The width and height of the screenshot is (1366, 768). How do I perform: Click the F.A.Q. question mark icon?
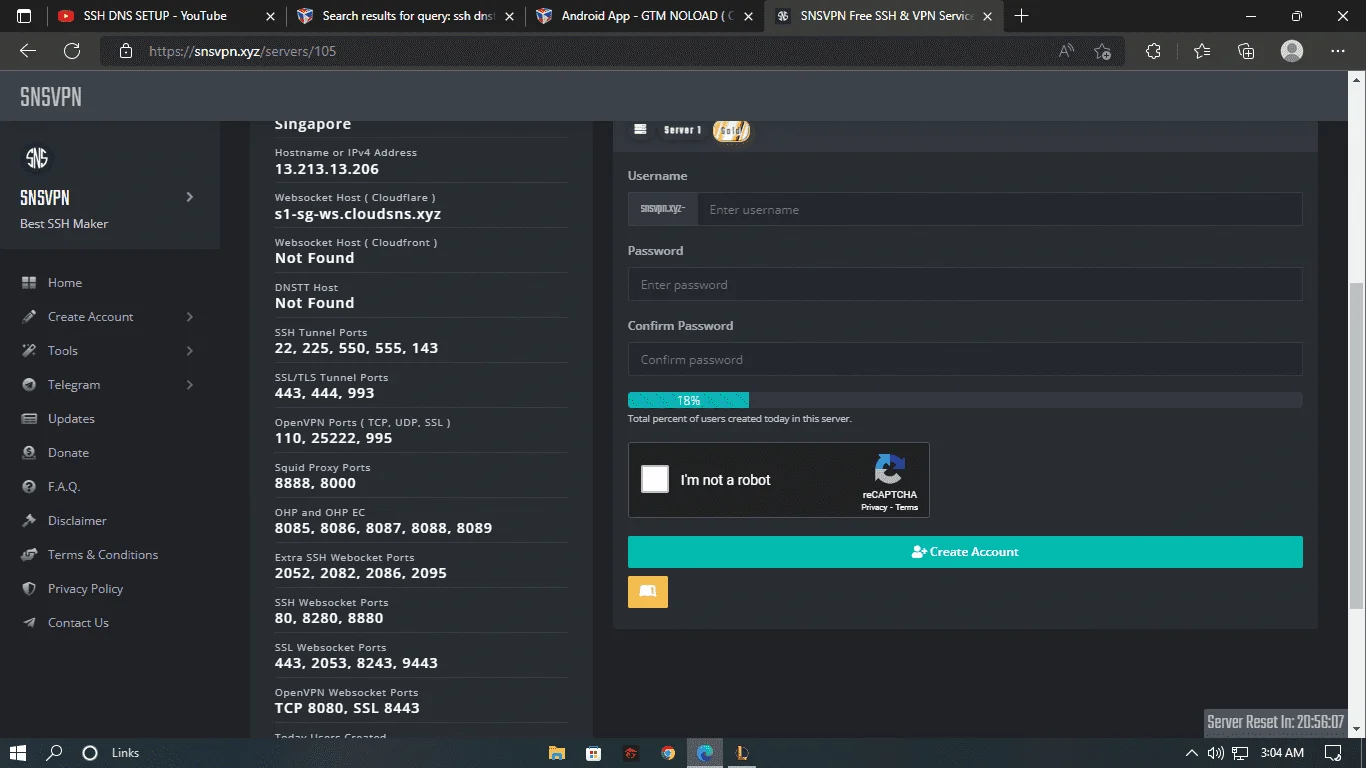click(28, 487)
